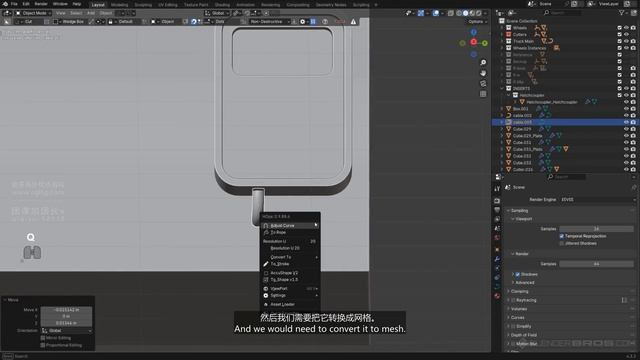This screenshot has height=360, width=640.
Task: Open the Blender logo menu
Action: [5, 4]
